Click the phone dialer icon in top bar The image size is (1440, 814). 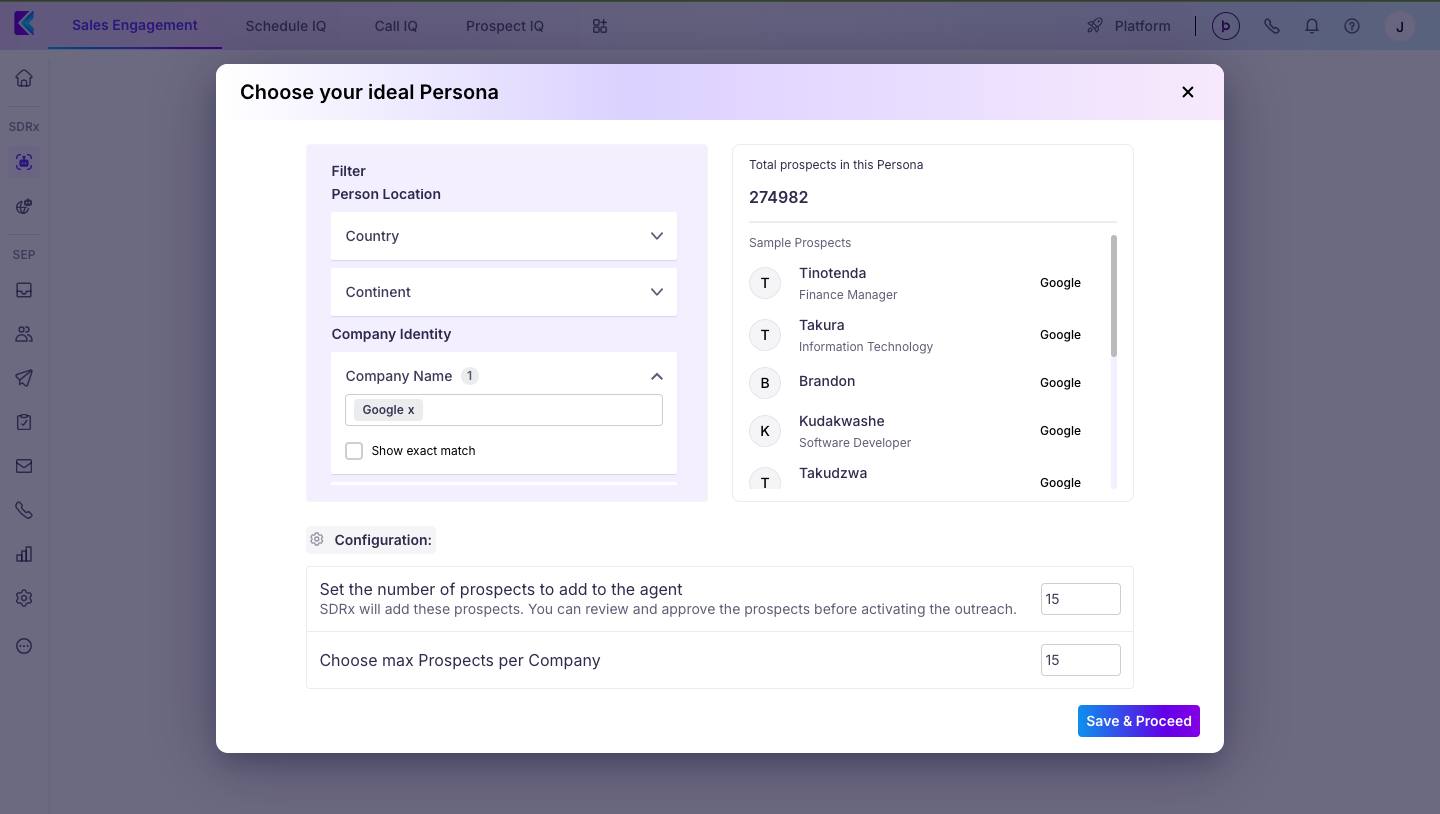[1272, 26]
